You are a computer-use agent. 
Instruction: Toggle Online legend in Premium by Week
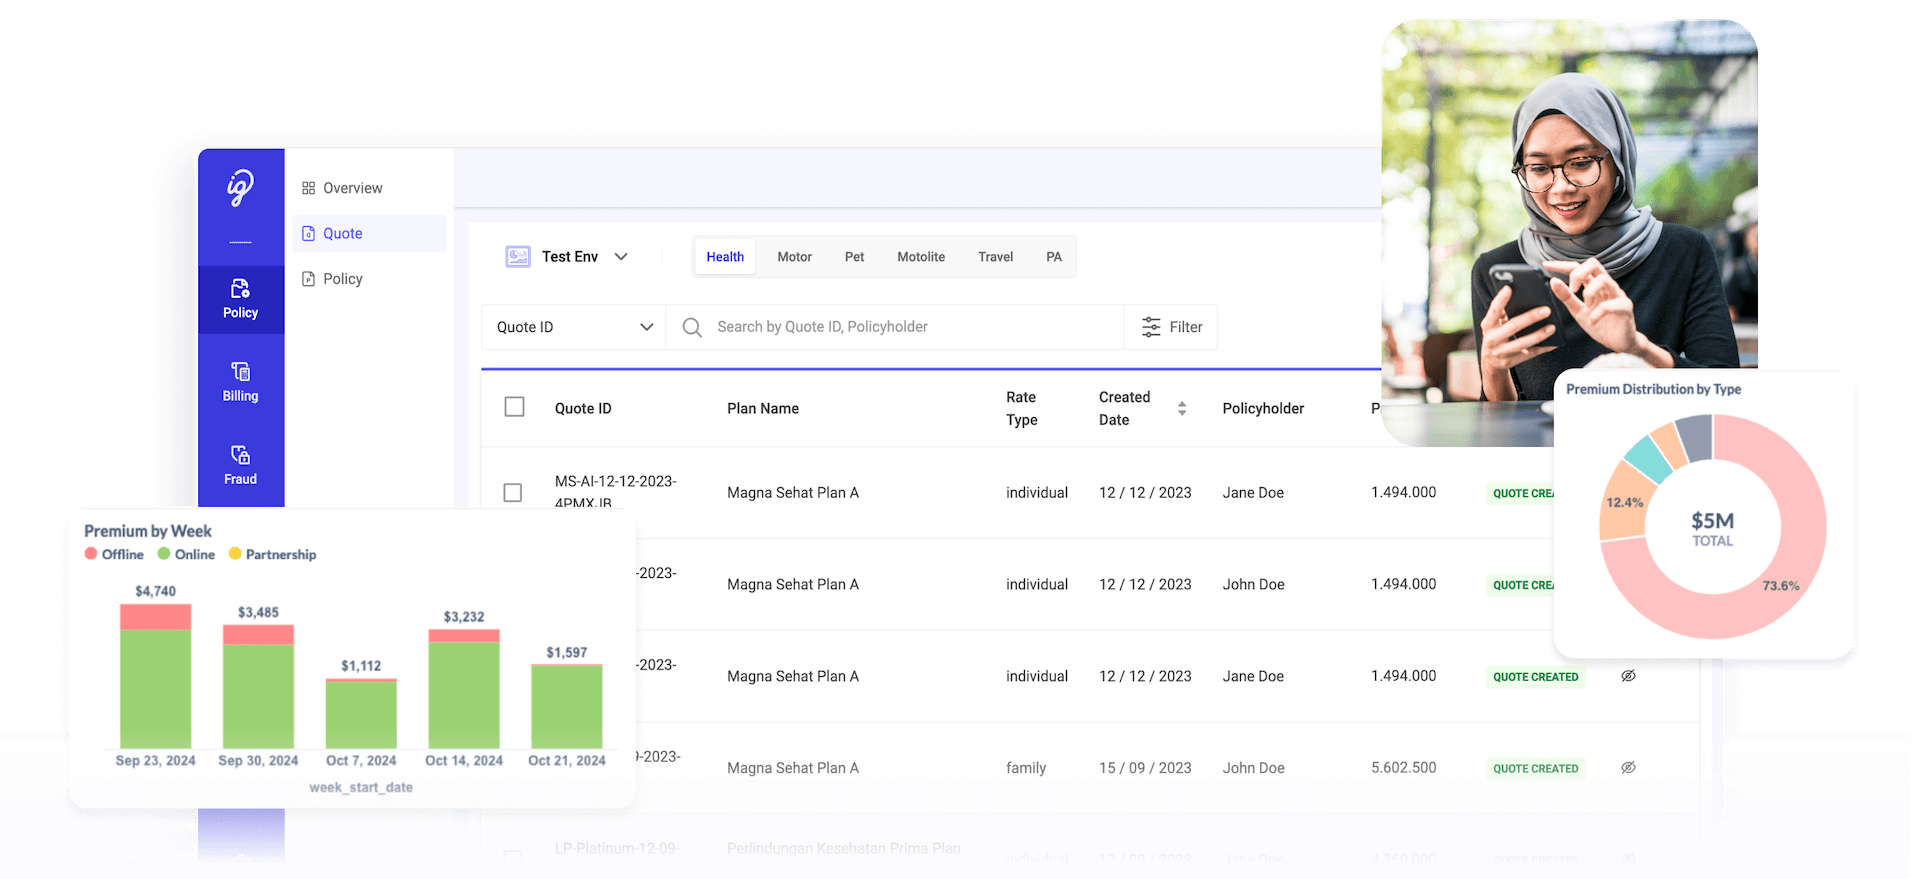click(186, 554)
